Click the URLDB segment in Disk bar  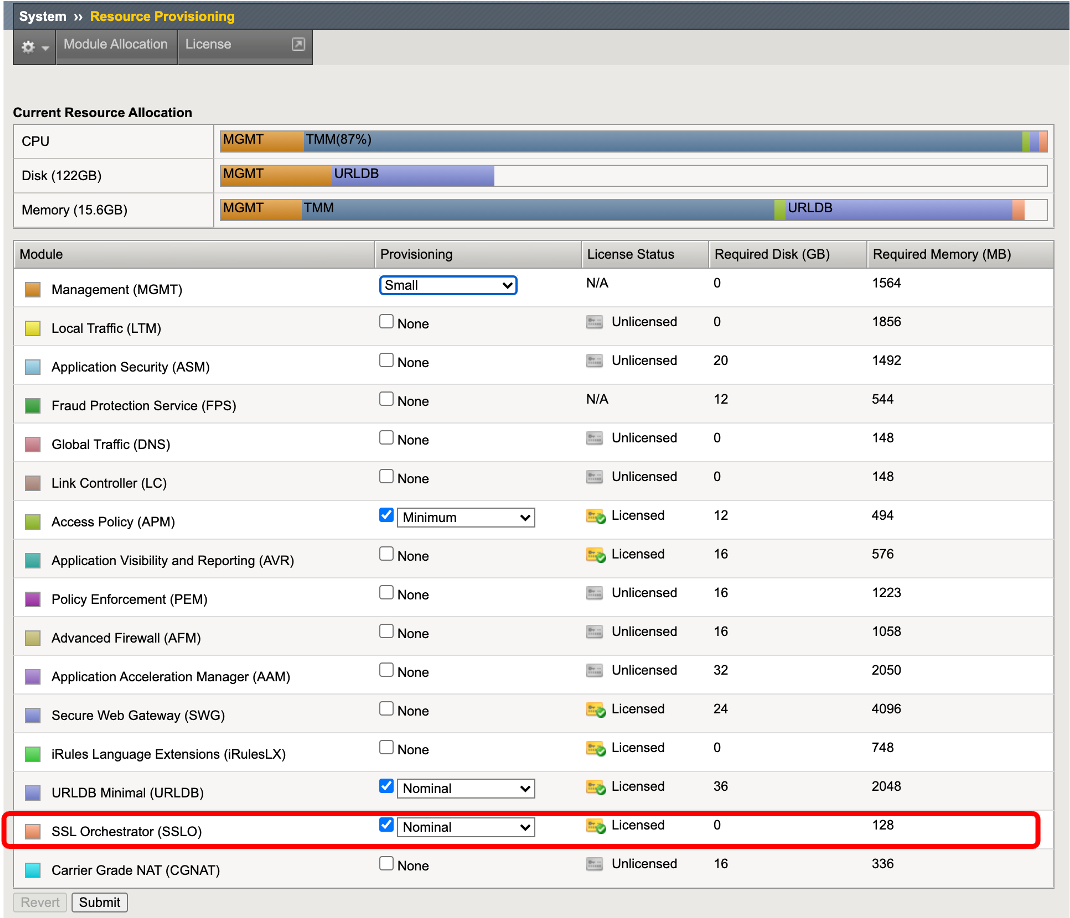tap(413, 175)
